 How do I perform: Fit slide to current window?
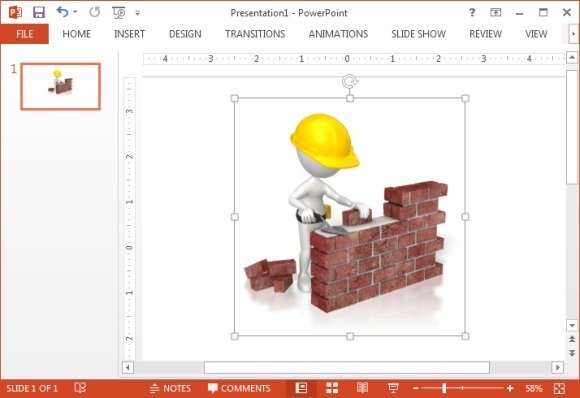coord(559,388)
